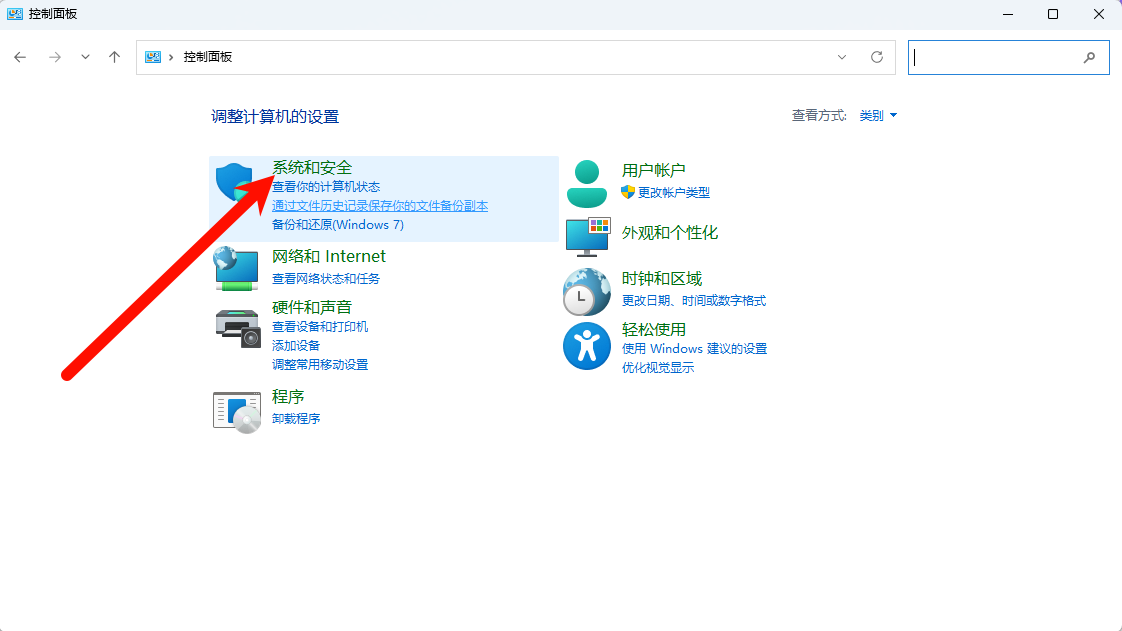This screenshot has width=1122, height=631.
Task: Open the 查看方式 类别 dropdown
Action: click(878, 116)
